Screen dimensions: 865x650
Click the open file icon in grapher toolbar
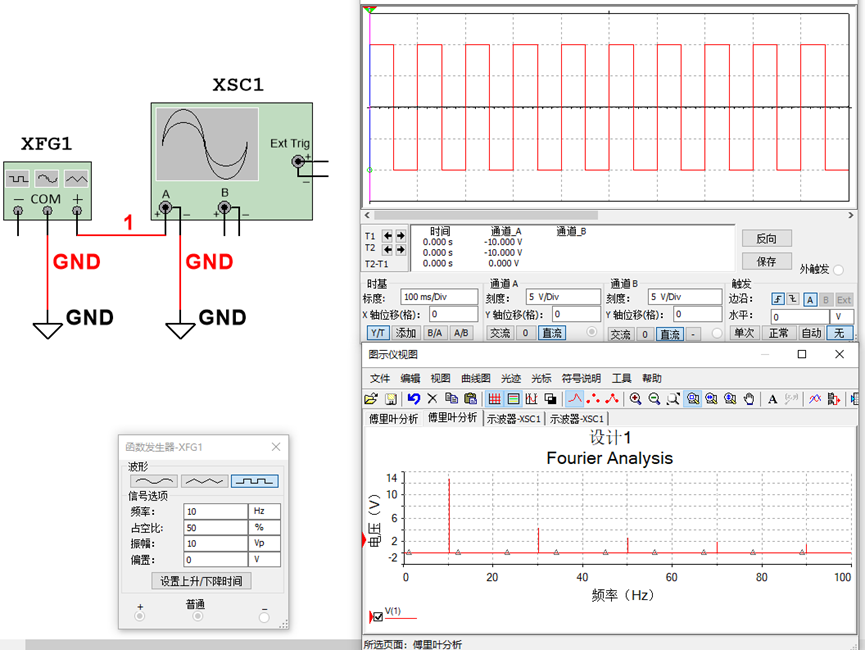click(x=371, y=398)
